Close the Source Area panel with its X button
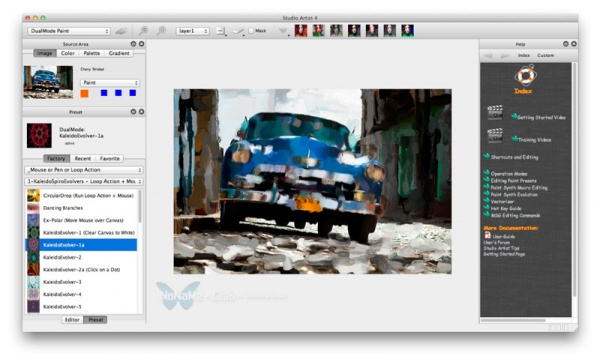Viewport: 600px width, 362px height. (x=141, y=44)
